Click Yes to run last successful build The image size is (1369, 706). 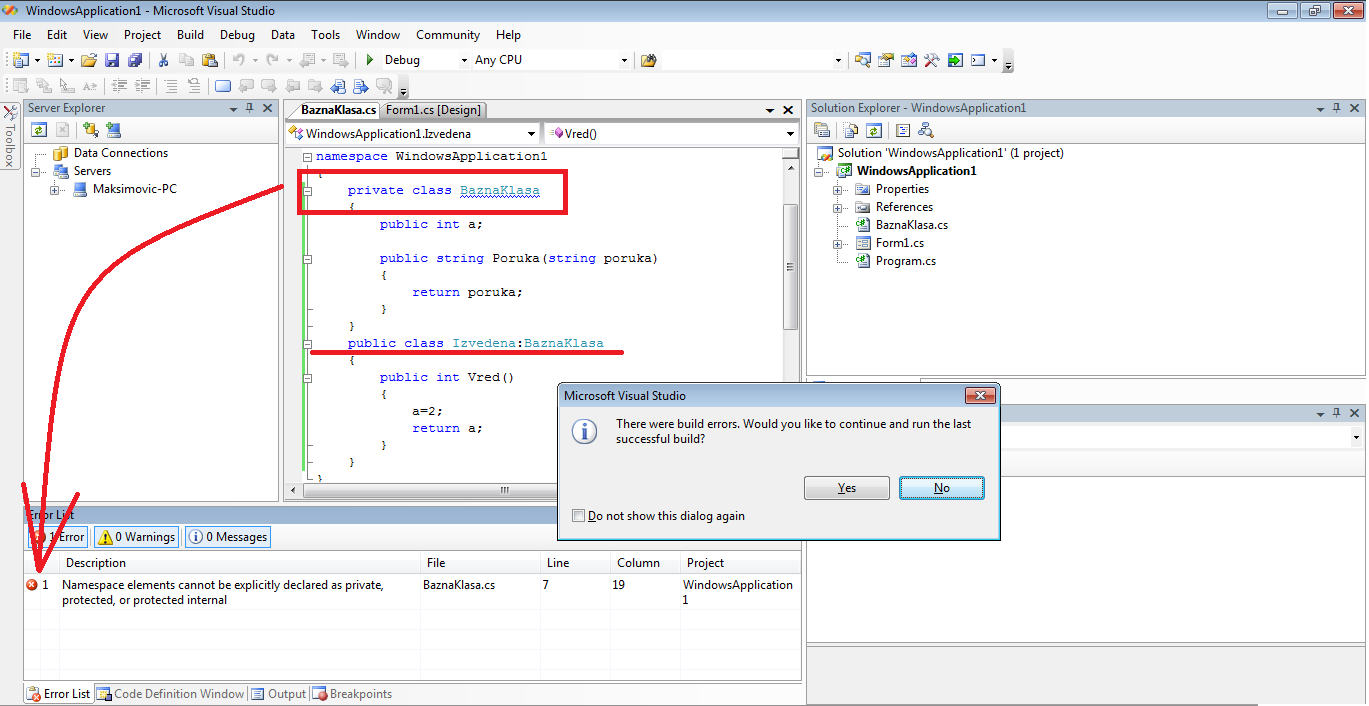846,488
